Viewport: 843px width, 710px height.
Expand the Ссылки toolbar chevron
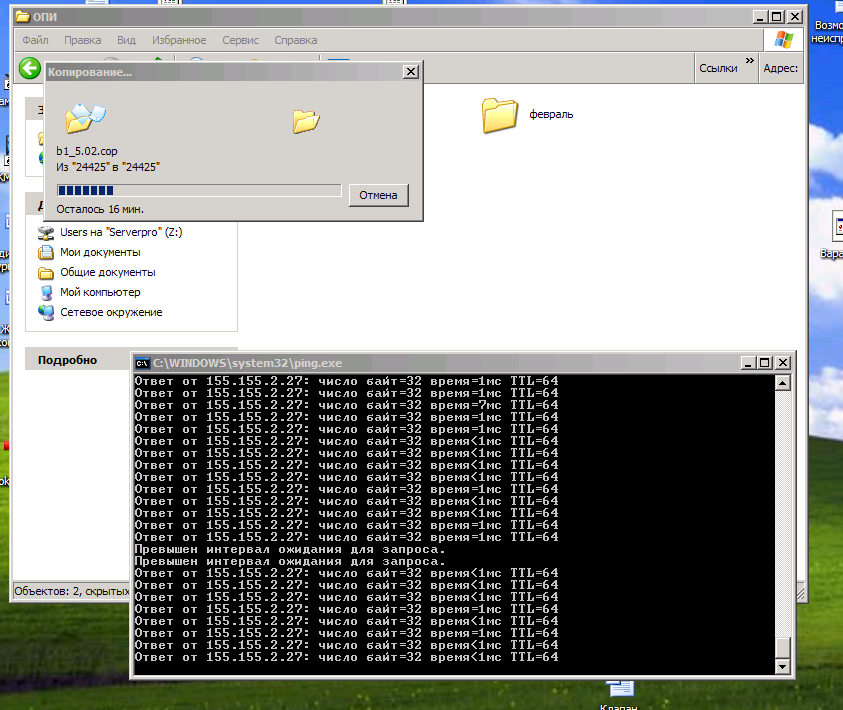pyautogui.click(x=749, y=61)
